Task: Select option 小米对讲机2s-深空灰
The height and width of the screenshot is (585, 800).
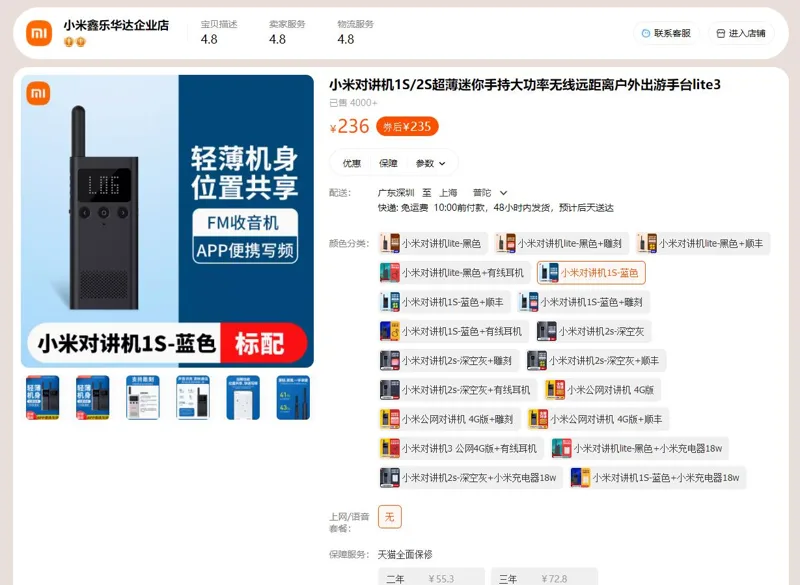Action: tap(593, 331)
